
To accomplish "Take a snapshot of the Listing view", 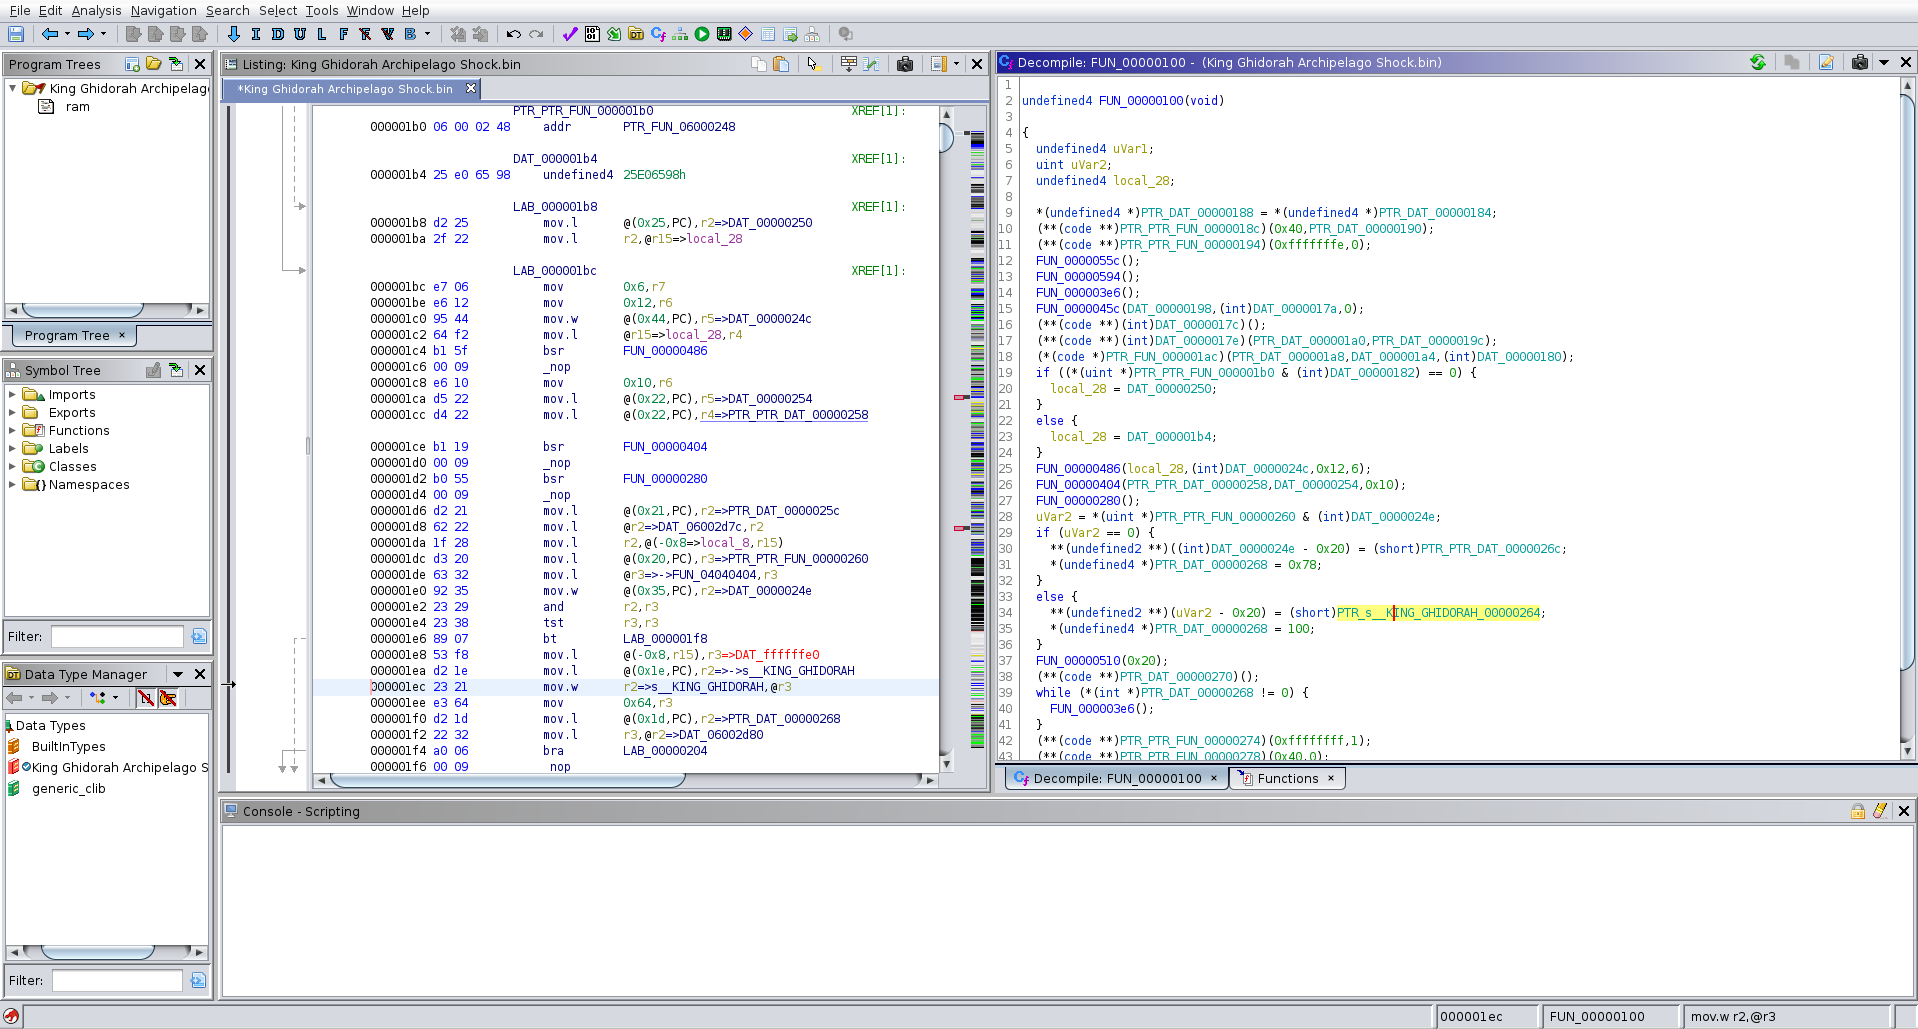I will point(905,64).
